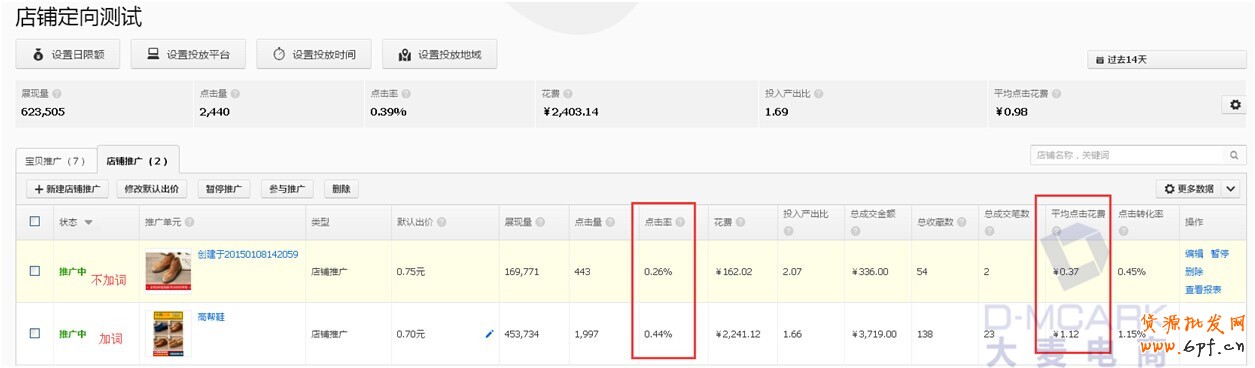The image size is (1255, 368).
Task: Open the settings gear beside summary stats
Action: click(1234, 104)
